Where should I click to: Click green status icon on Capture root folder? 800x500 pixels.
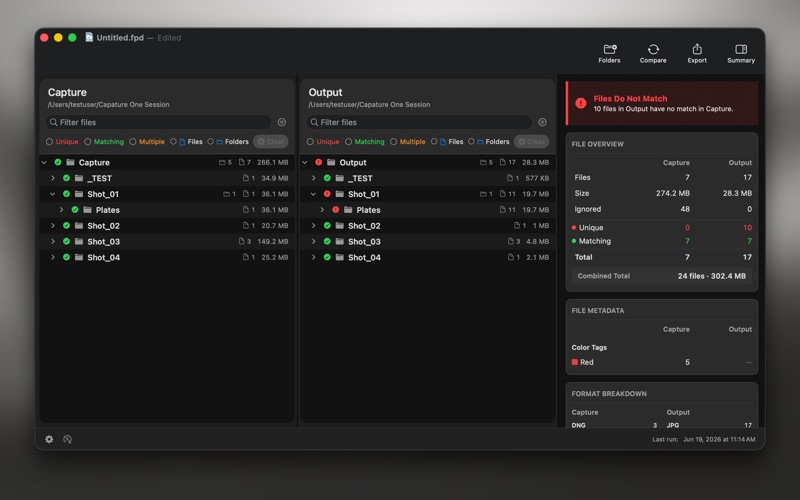point(58,162)
